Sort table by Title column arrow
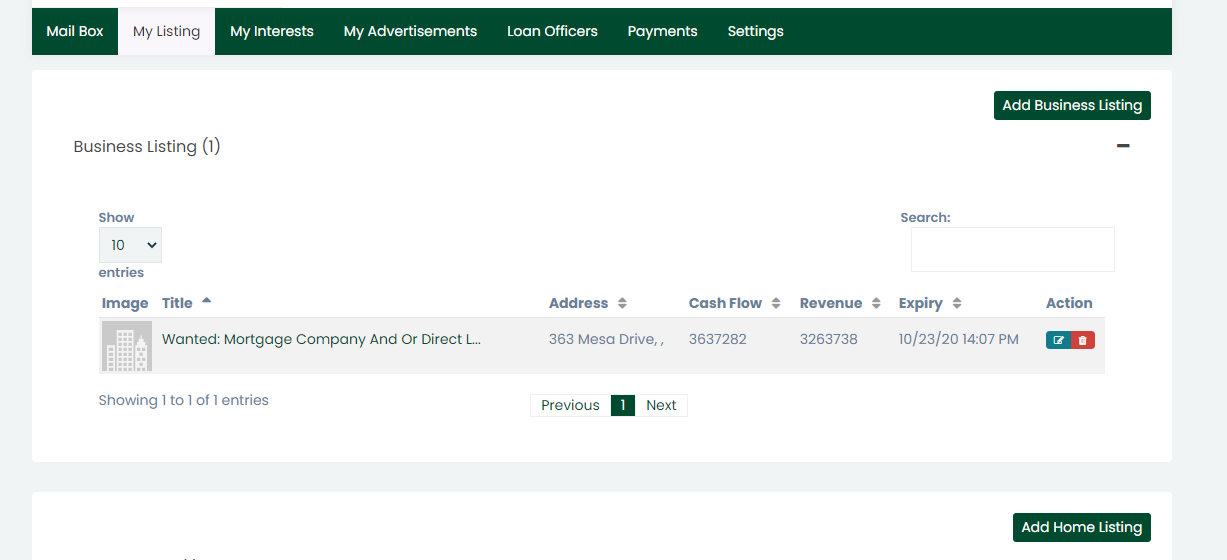This screenshot has width=1227, height=560. point(206,301)
